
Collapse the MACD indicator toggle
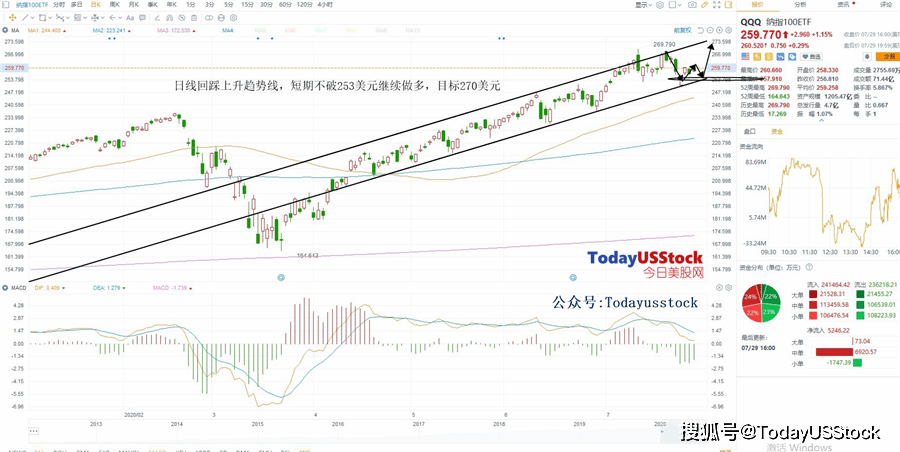pyautogui.click(x=5, y=287)
